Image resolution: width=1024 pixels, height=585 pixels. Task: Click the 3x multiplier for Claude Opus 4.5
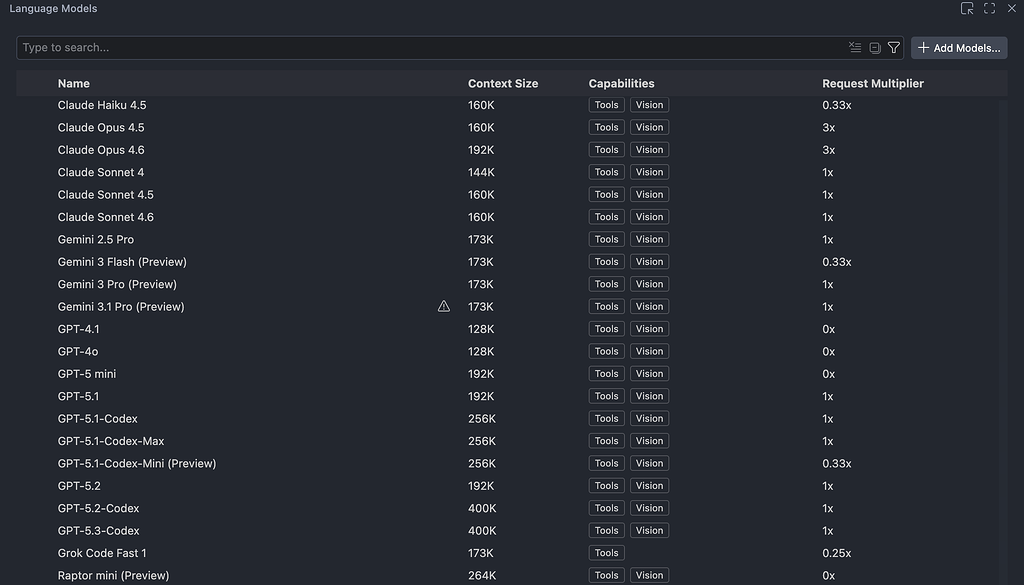click(x=828, y=127)
